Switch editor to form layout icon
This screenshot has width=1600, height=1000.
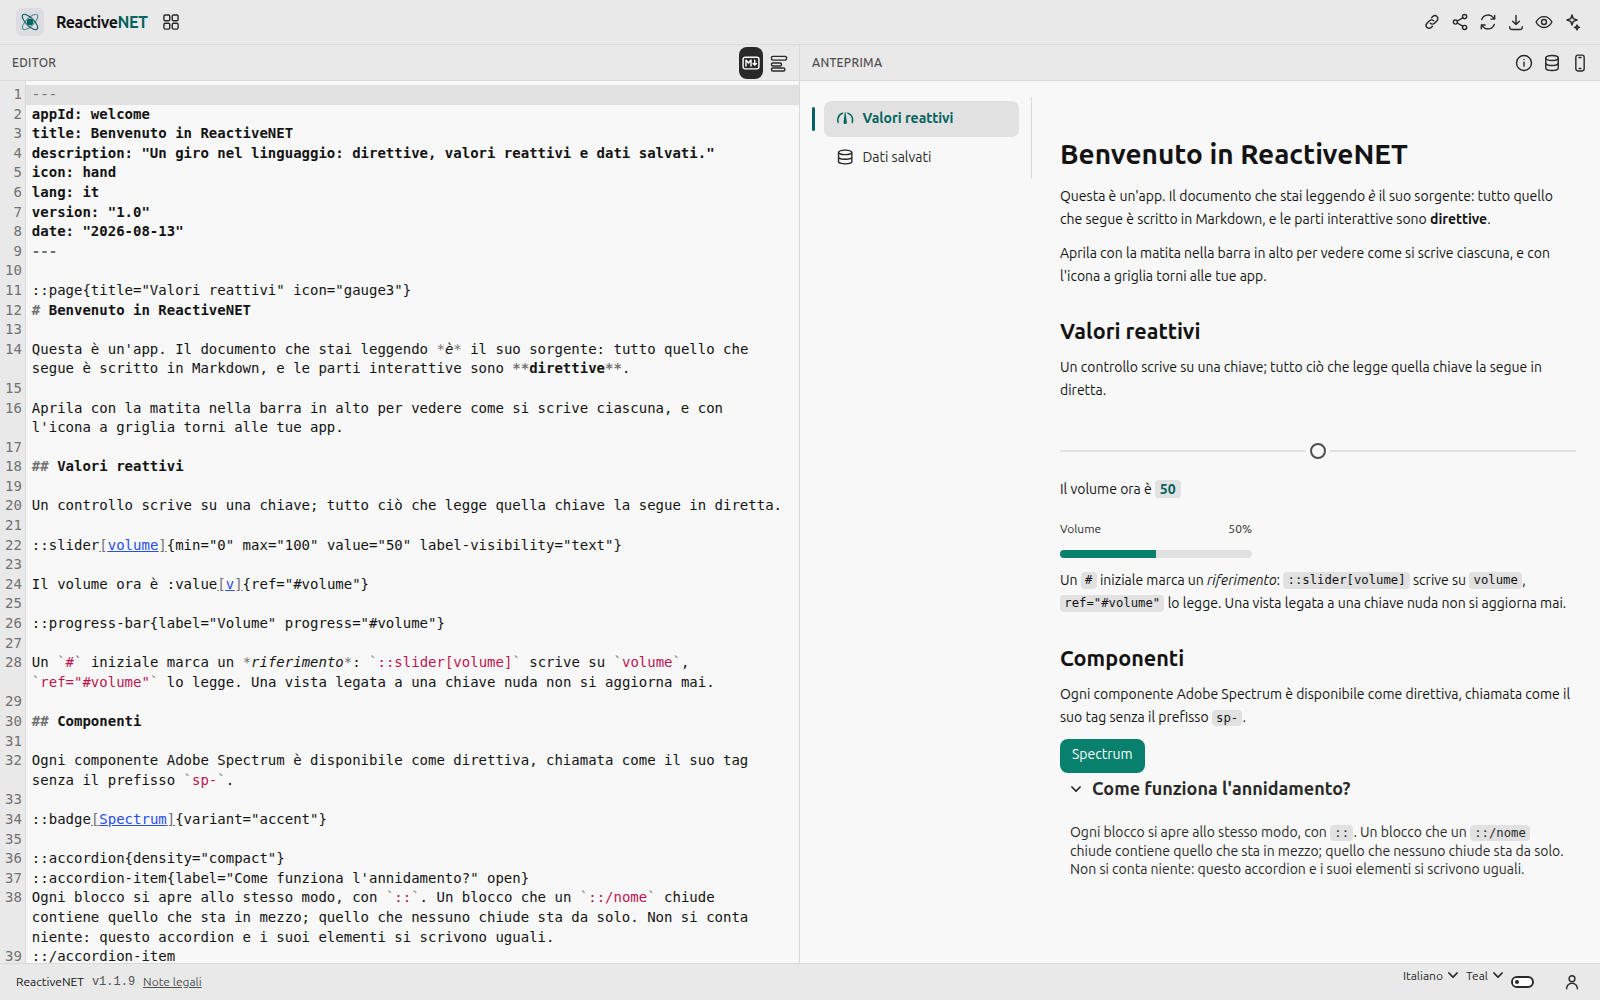click(779, 63)
